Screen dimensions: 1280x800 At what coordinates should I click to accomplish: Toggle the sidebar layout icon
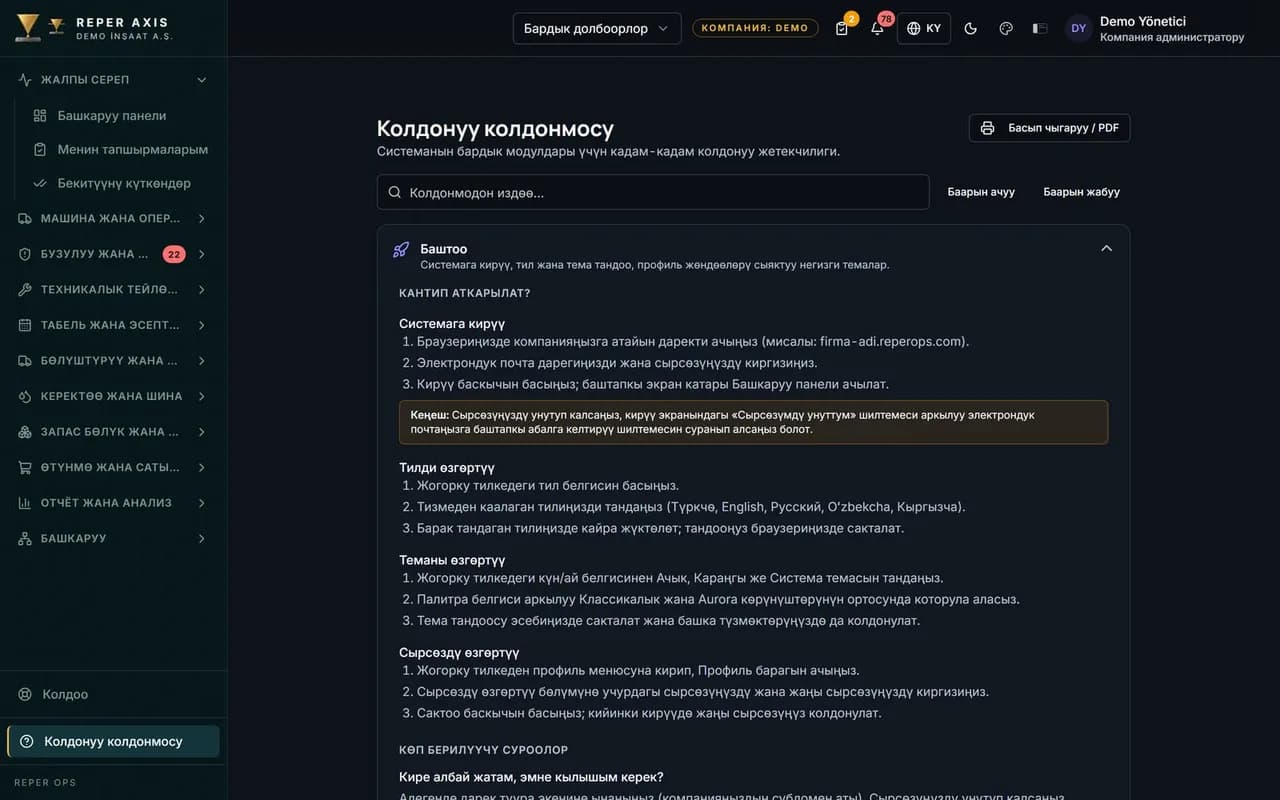1040,28
